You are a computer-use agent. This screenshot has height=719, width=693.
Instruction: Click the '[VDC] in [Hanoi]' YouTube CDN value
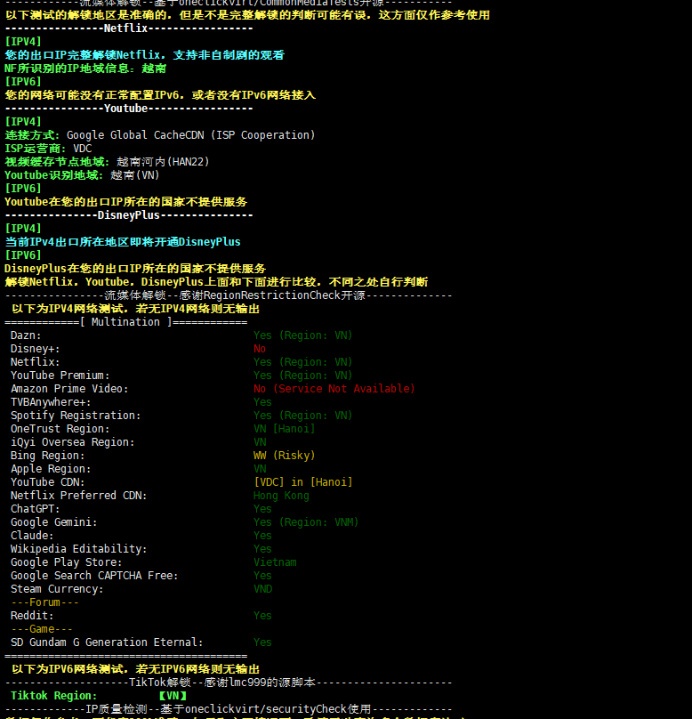click(x=303, y=482)
